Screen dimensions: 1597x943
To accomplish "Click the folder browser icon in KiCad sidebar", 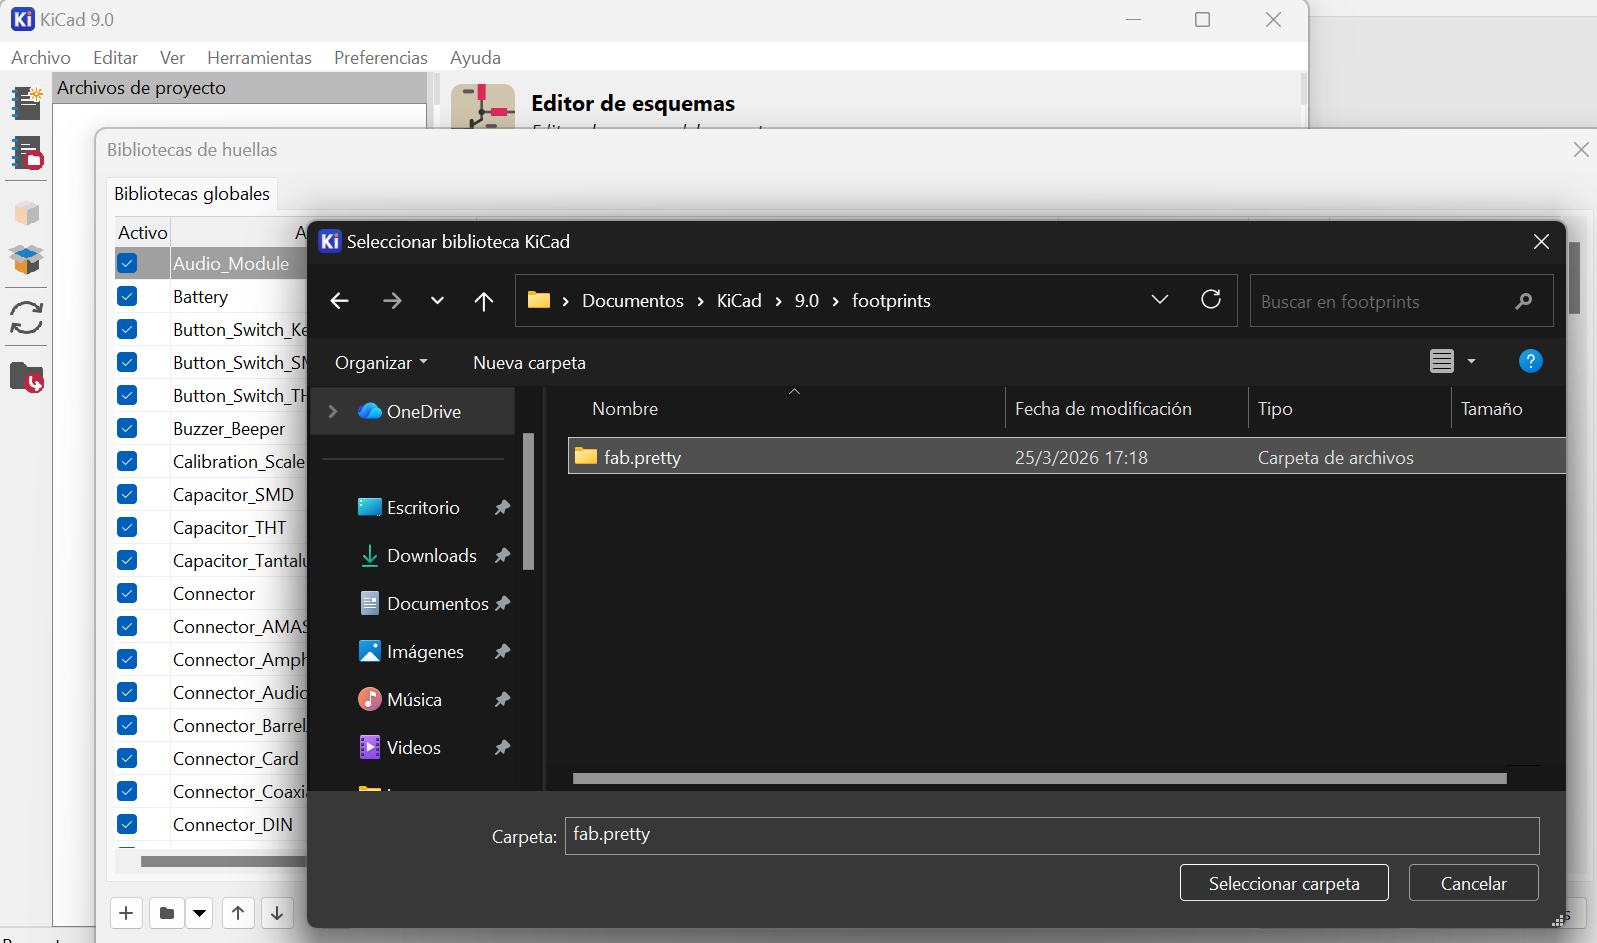I will (x=27, y=378).
